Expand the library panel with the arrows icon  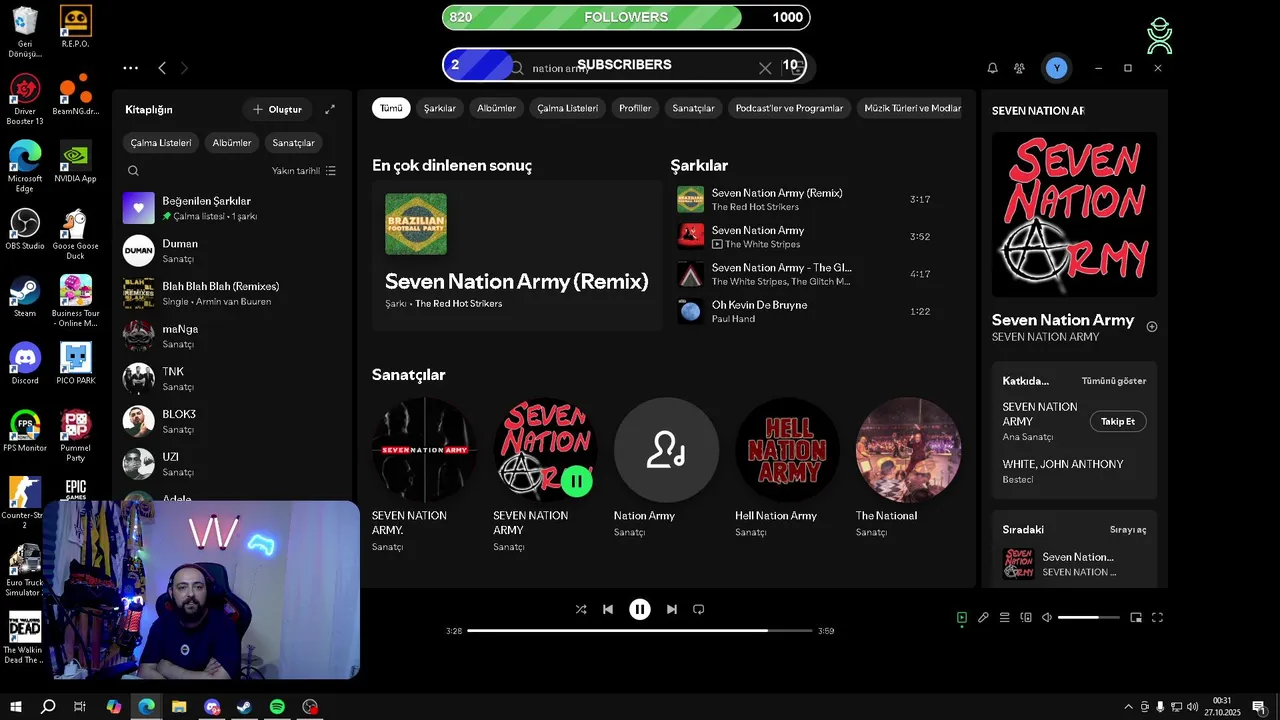(330, 110)
